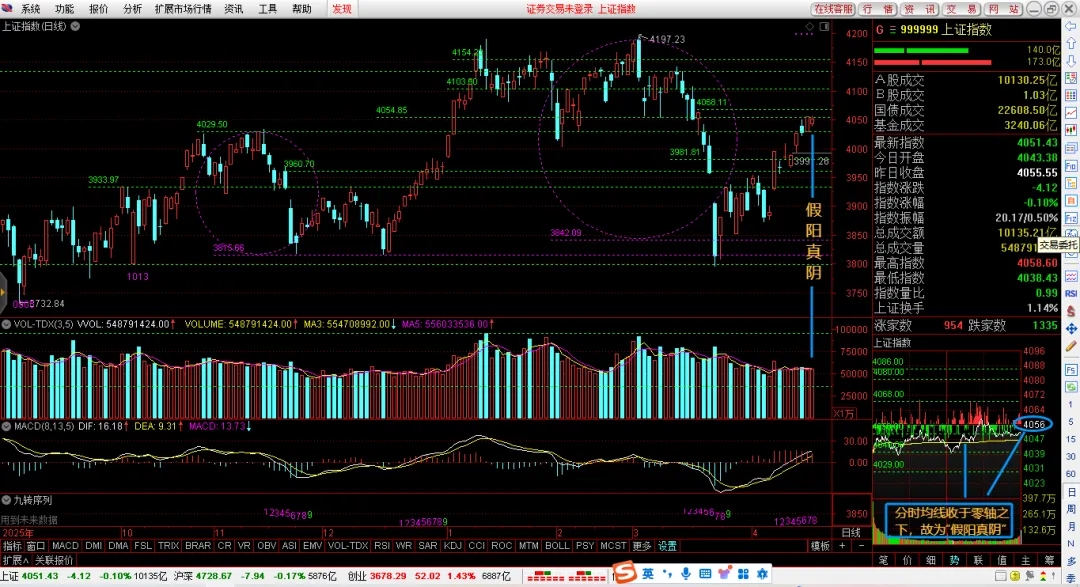This screenshot has width=1080, height=587.
Task: Open the 报价 menu
Action: pos(98,9)
